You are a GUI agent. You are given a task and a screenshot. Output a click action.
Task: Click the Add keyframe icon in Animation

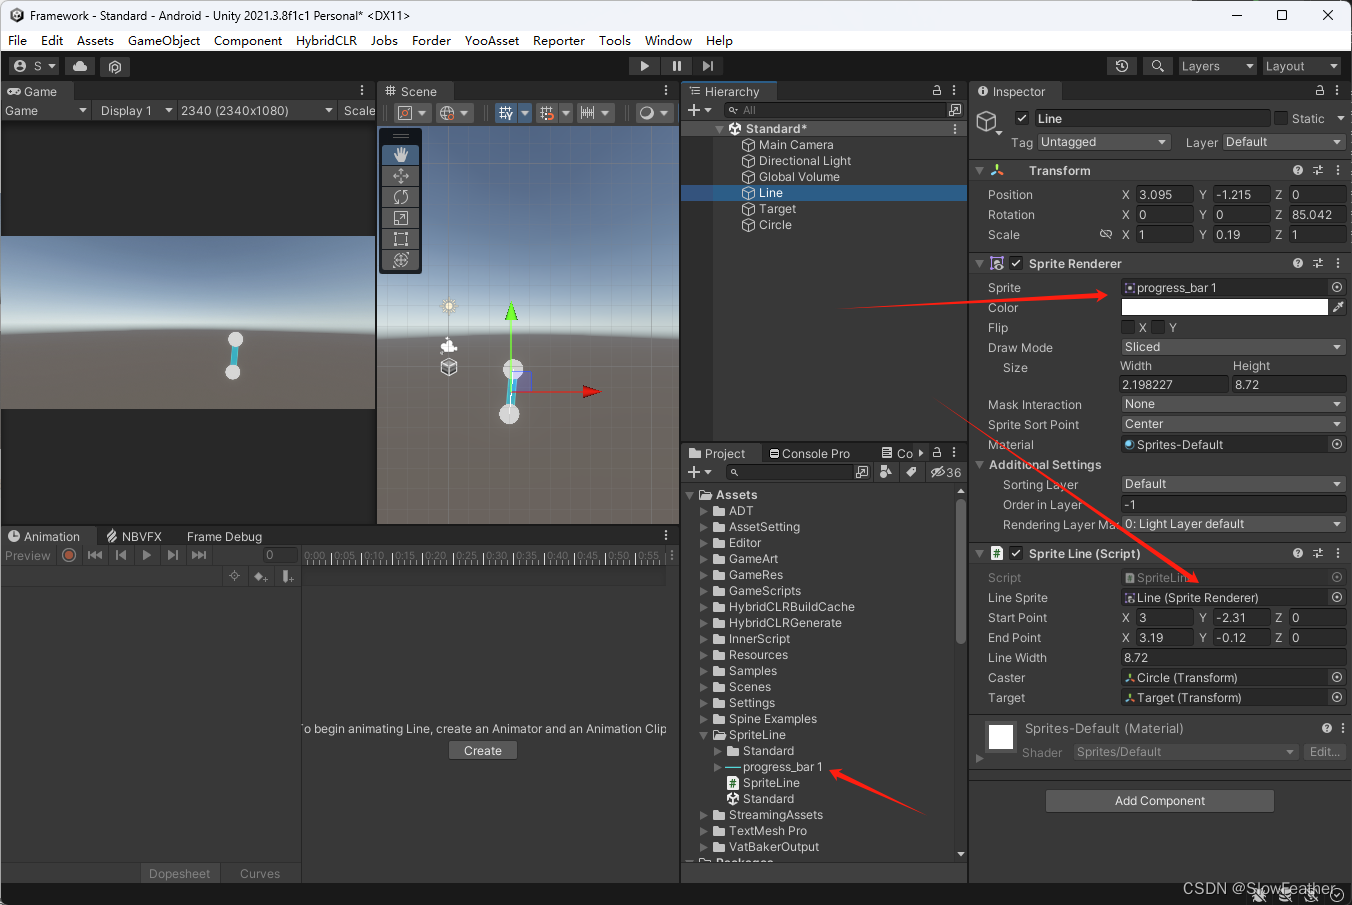click(260, 576)
